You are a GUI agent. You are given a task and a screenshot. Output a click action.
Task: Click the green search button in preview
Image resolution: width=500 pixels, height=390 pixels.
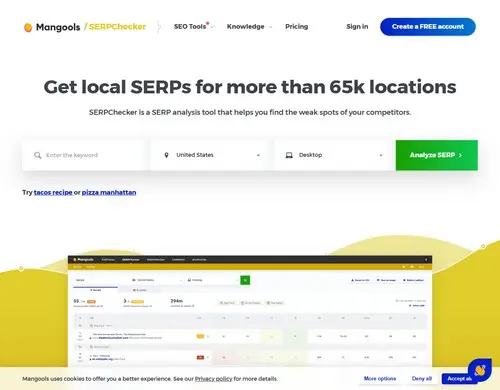tap(245, 280)
